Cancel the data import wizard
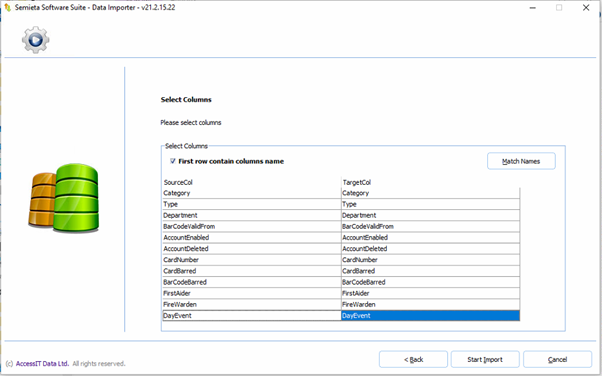 coord(557,359)
